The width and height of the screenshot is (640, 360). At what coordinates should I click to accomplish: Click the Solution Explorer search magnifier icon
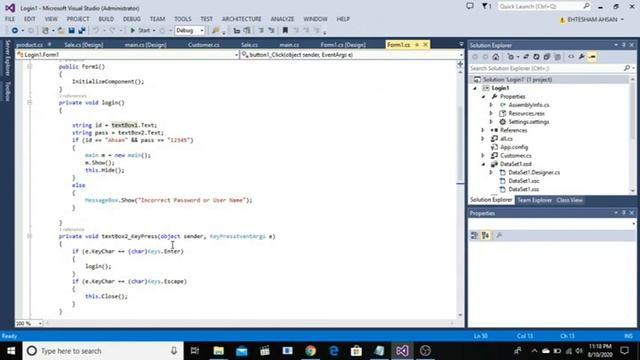pyautogui.click(x=627, y=69)
